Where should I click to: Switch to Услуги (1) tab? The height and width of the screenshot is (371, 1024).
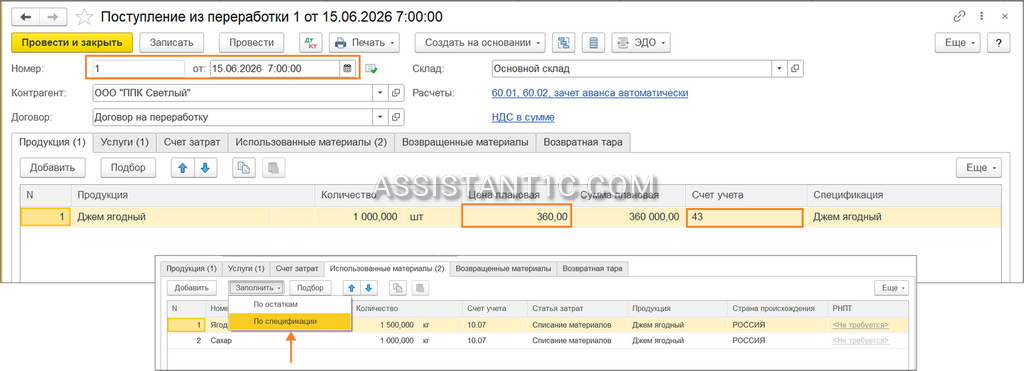coord(125,142)
